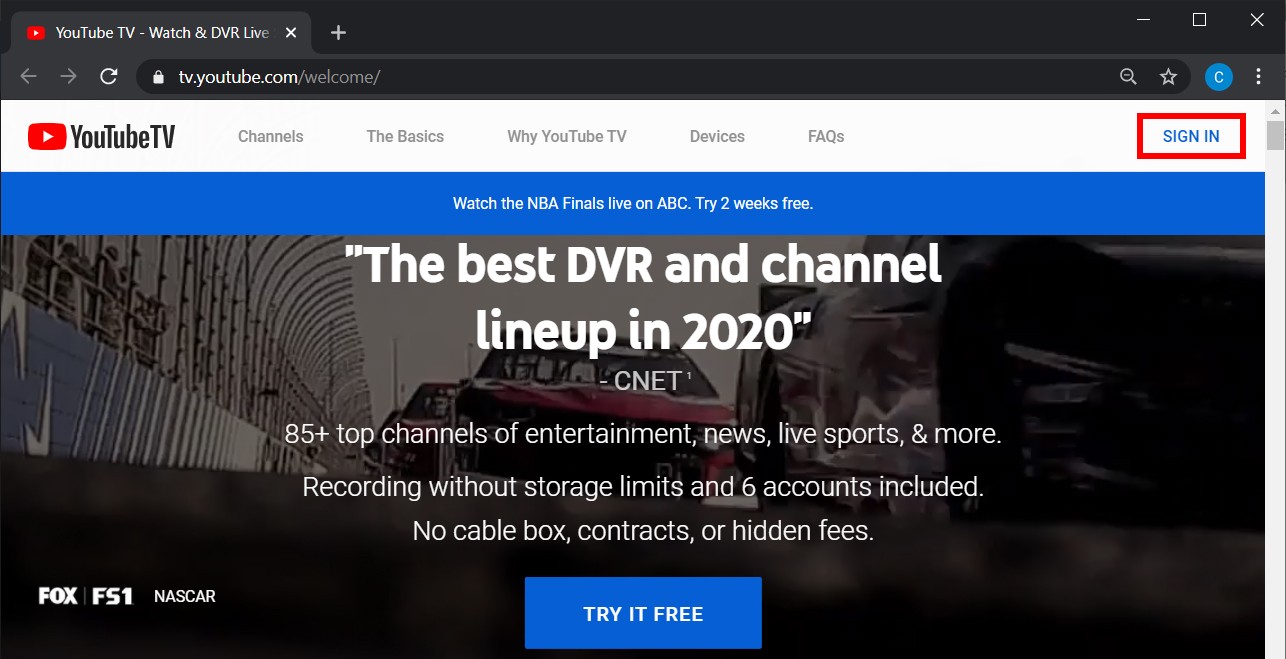Maximize the Chrome window
The image size is (1286, 659).
point(1200,20)
